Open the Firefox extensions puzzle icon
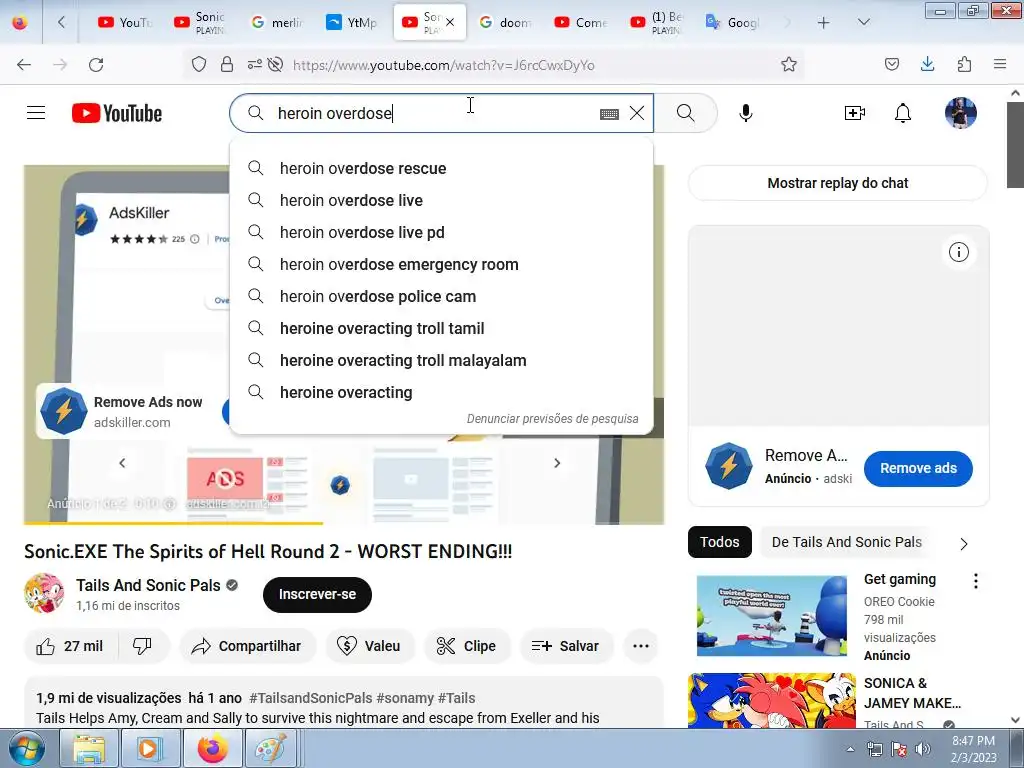 tap(964, 64)
